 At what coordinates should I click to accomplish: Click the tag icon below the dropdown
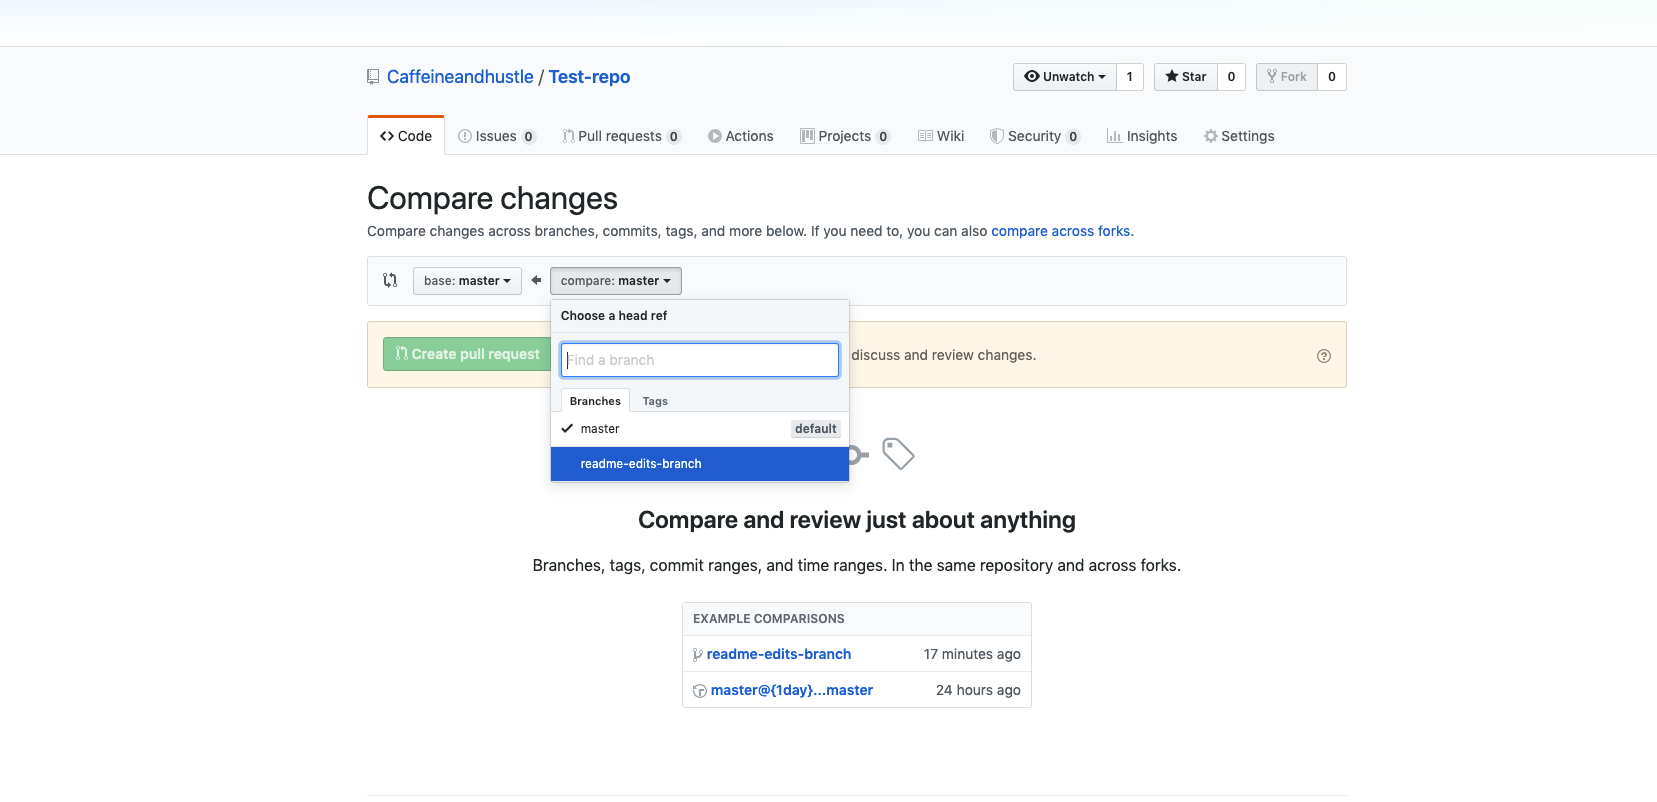click(x=898, y=454)
